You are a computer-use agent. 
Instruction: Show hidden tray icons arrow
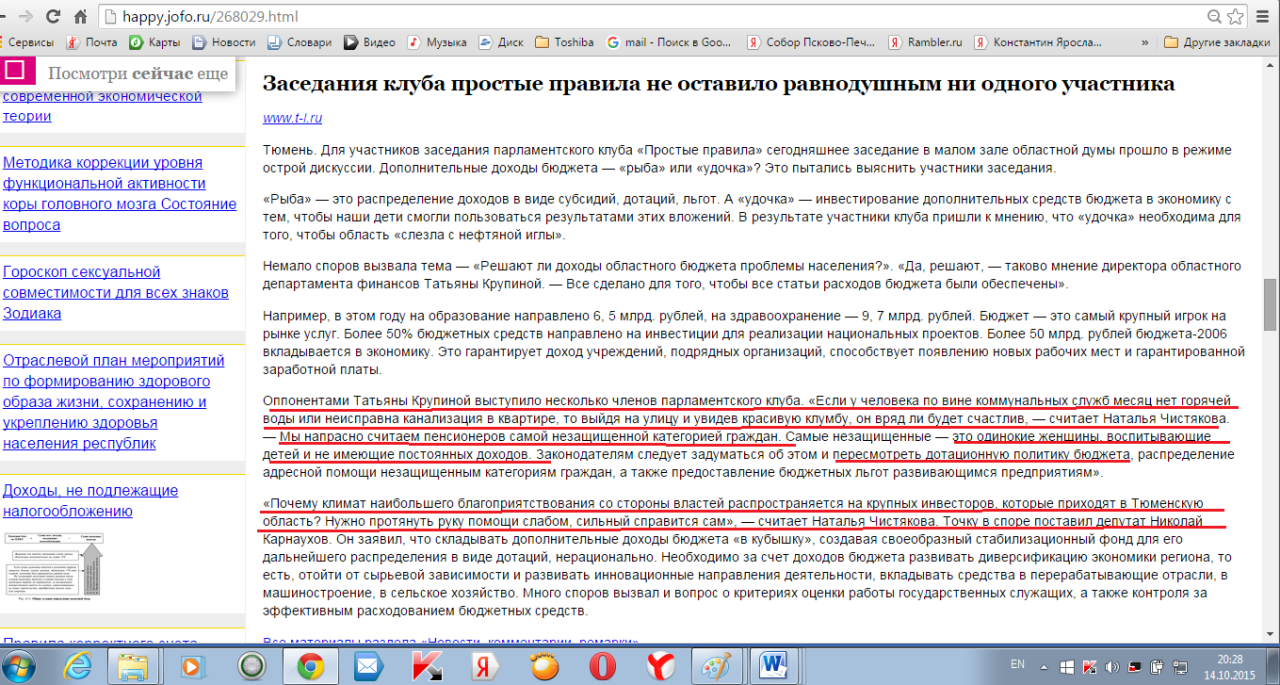pos(1046,665)
